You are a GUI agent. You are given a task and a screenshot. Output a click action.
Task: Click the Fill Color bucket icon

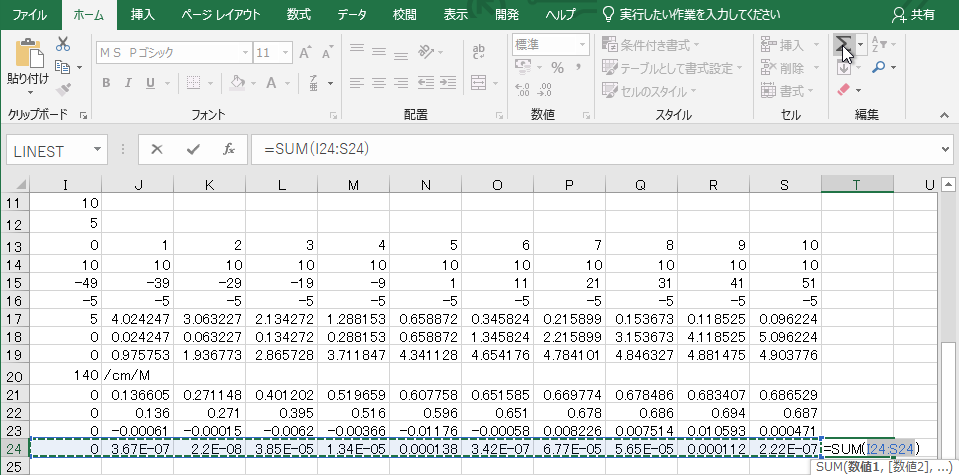pos(237,83)
